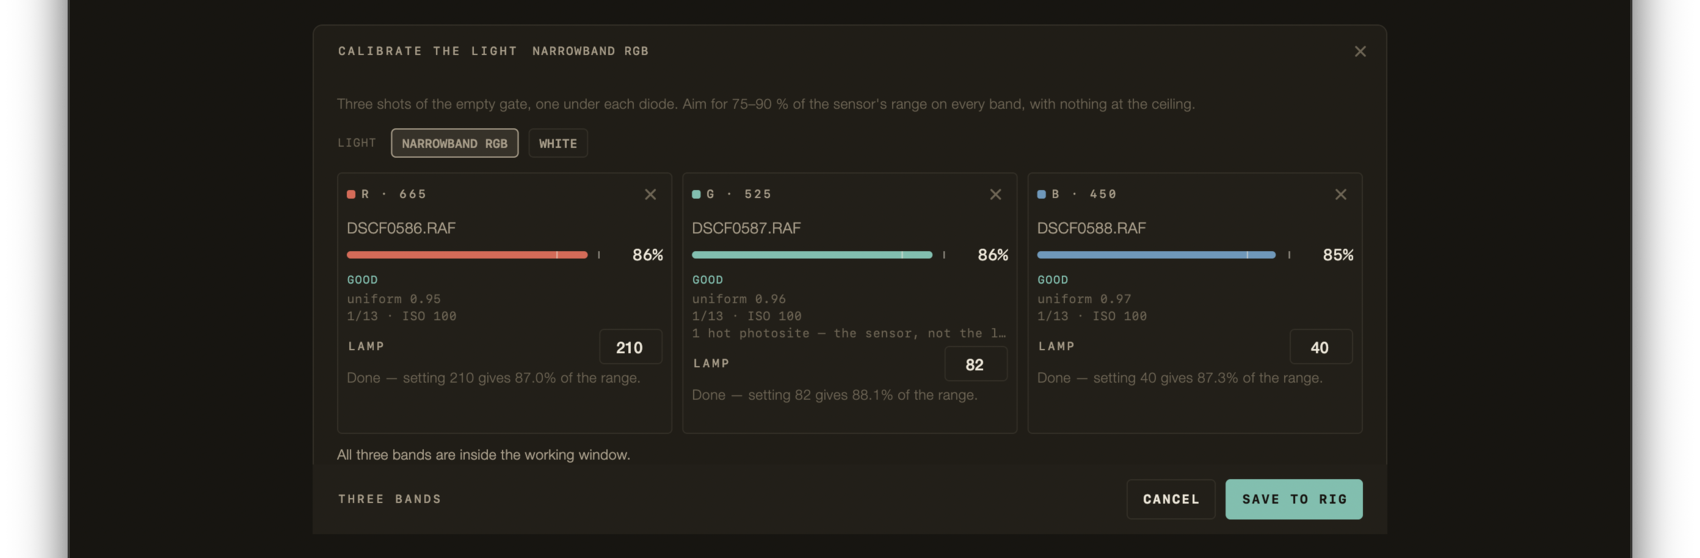Viewport: 1700px width, 558px height.
Task: Cancel the calibration dialog
Action: pyautogui.click(x=1171, y=499)
